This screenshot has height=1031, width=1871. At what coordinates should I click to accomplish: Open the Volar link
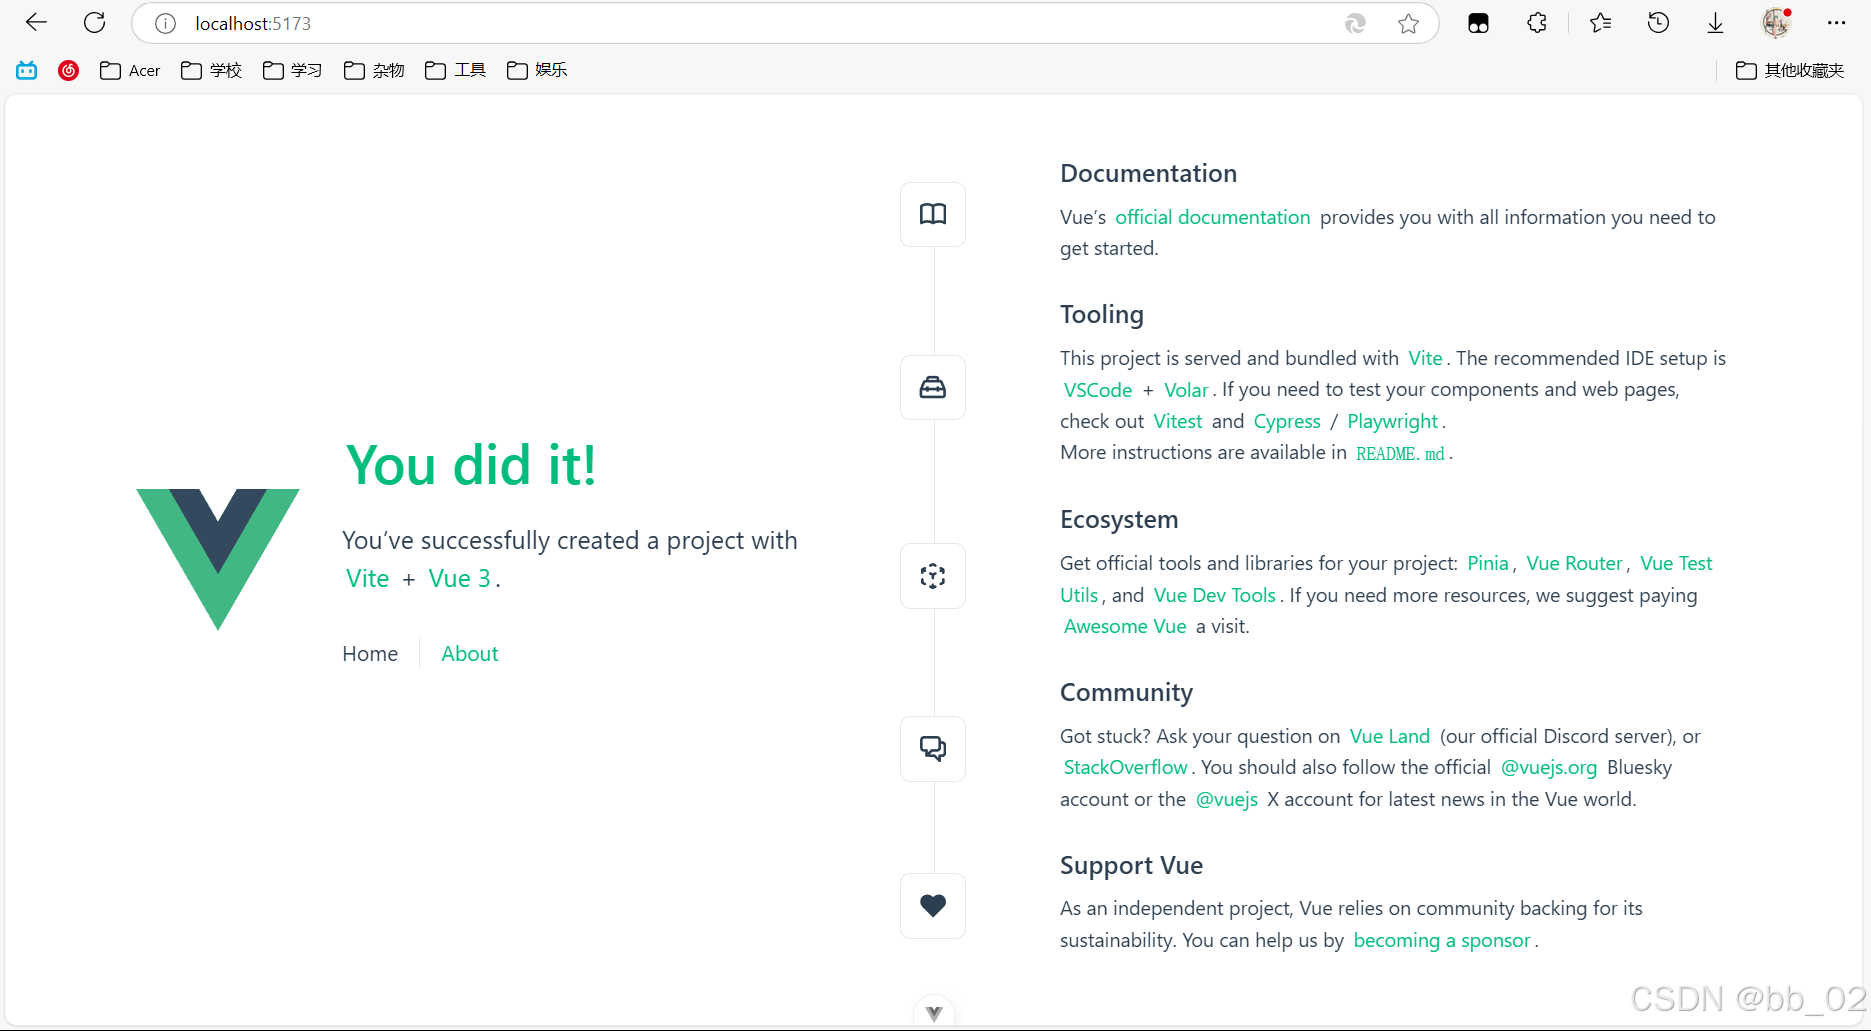click(1186, 390)
